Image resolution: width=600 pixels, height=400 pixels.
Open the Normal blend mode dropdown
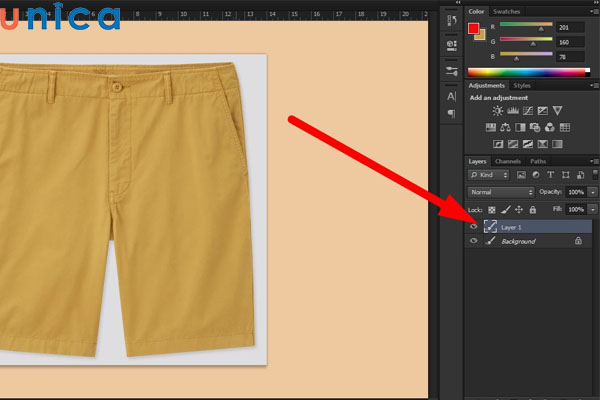(501, 191)
